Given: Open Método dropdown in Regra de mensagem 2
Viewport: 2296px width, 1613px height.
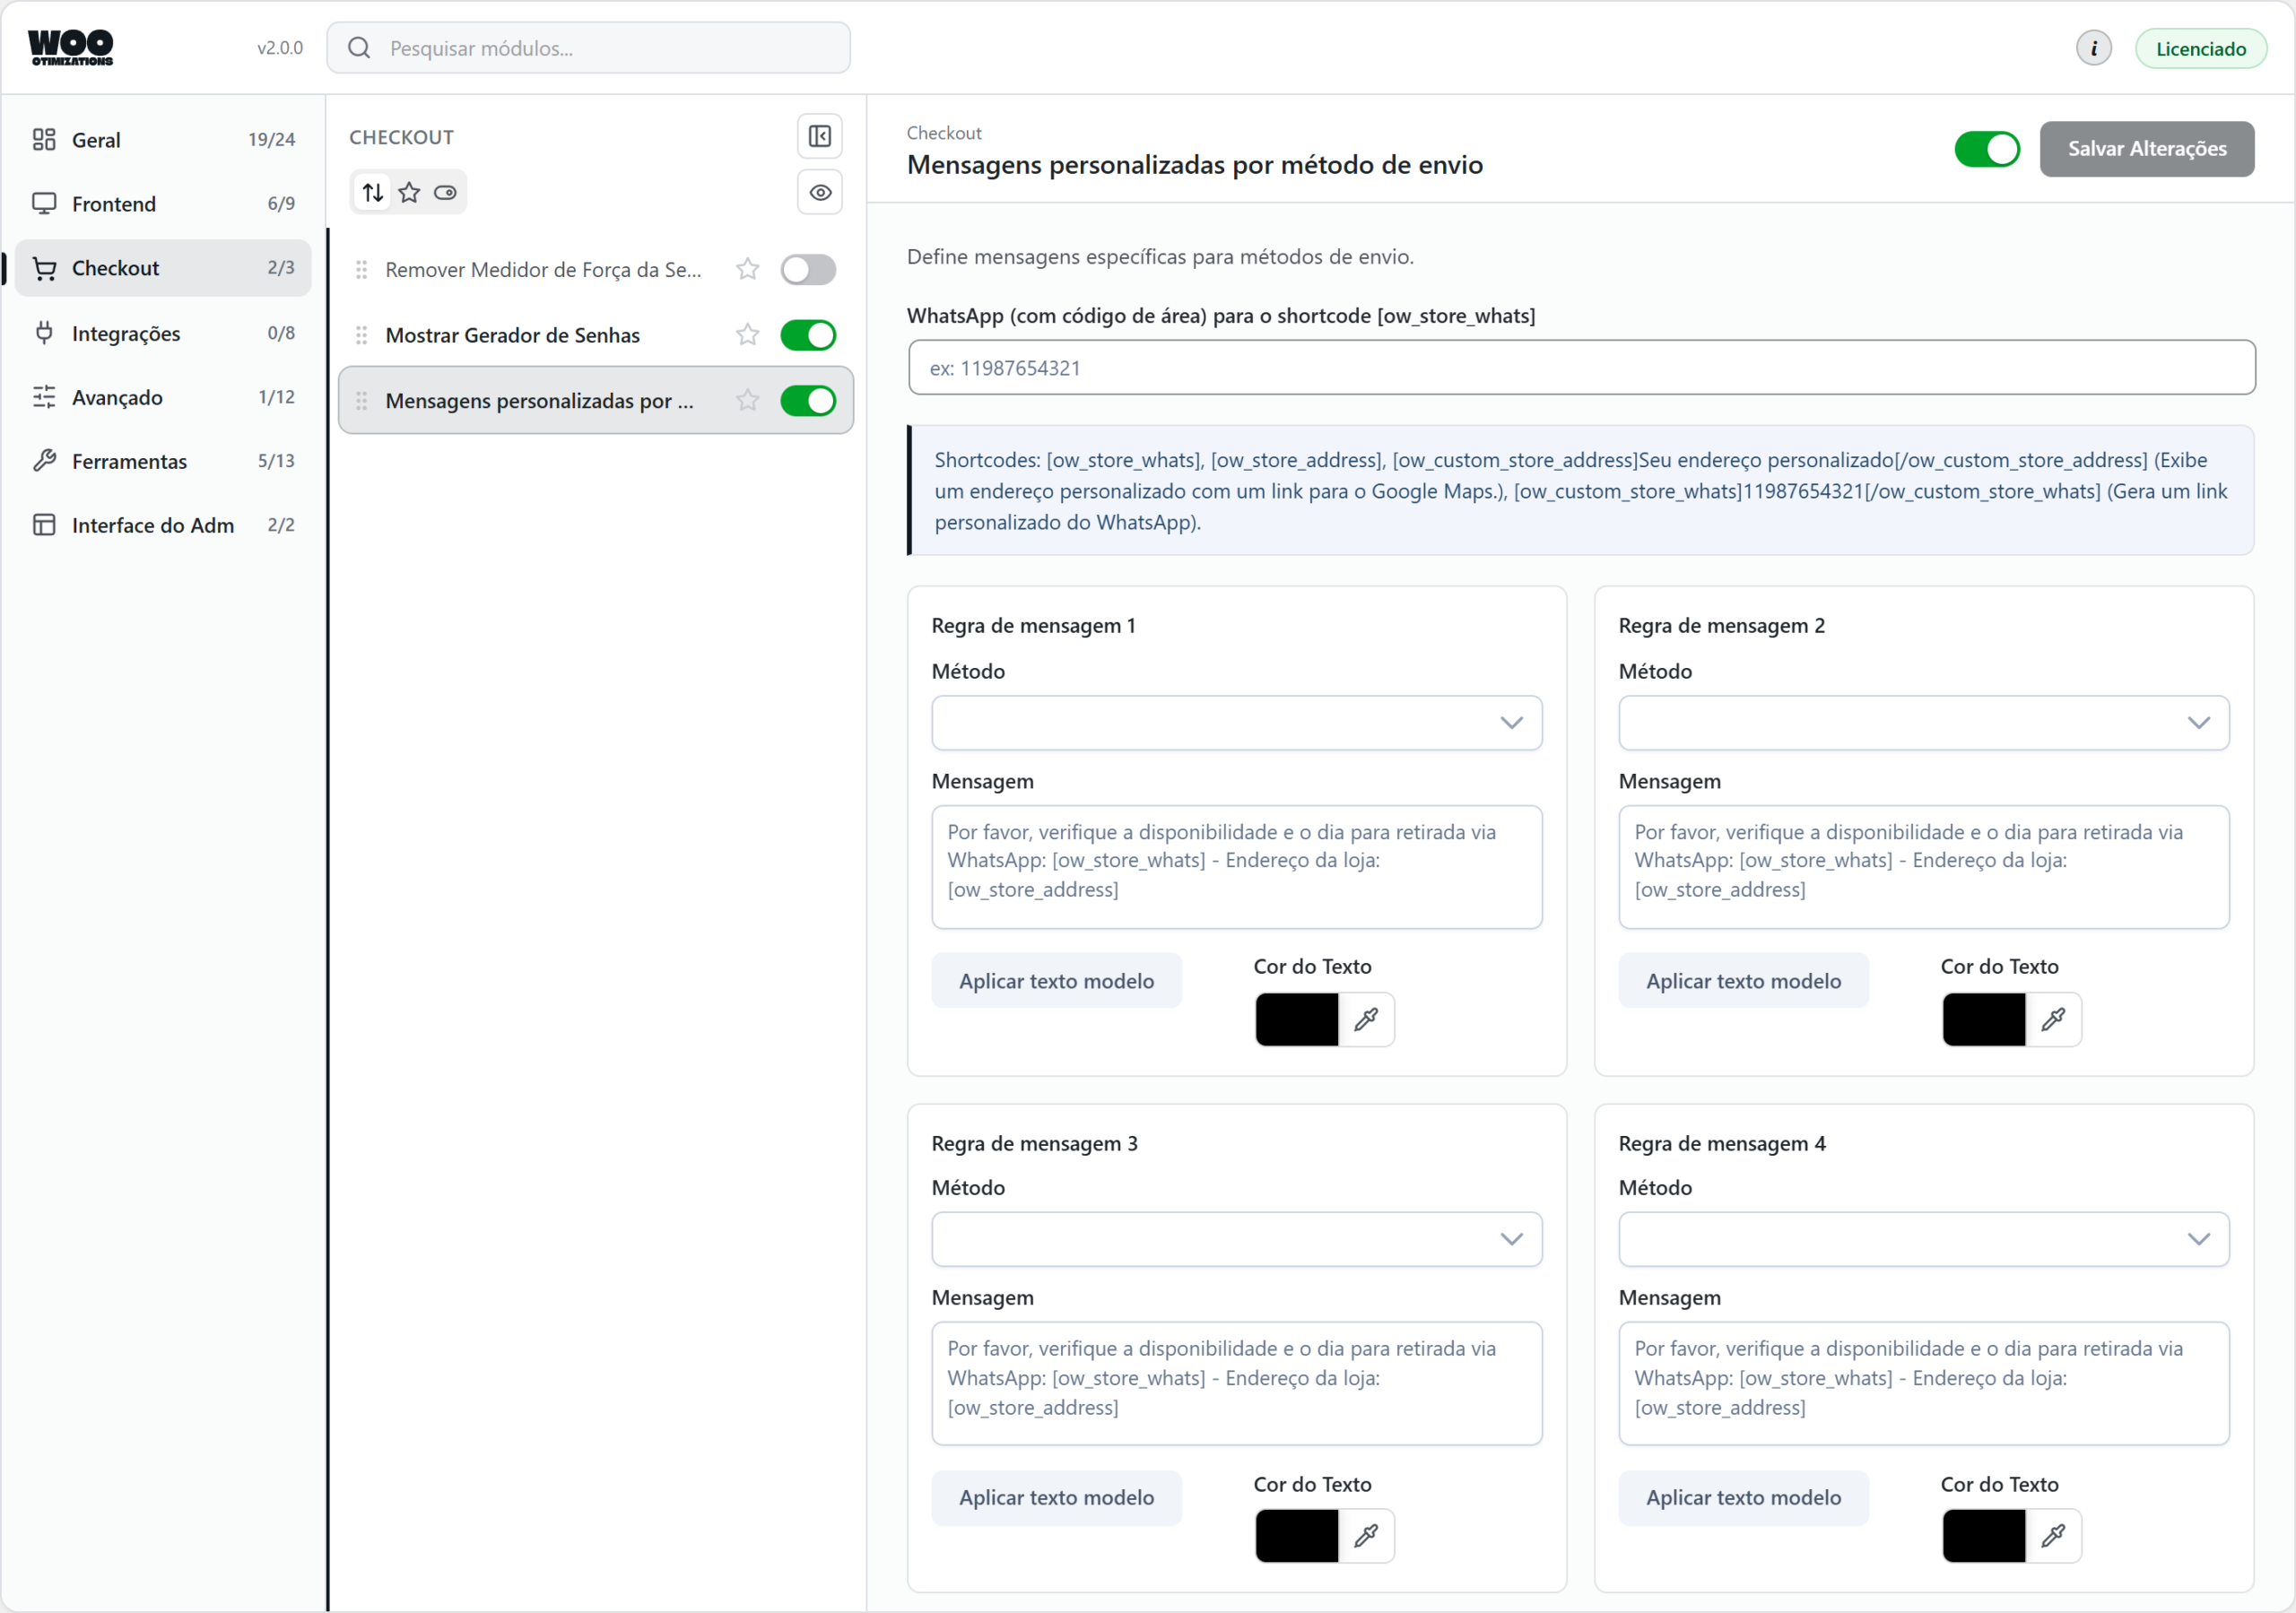Looking at the screenshot, I should (x=1924, y=723).
